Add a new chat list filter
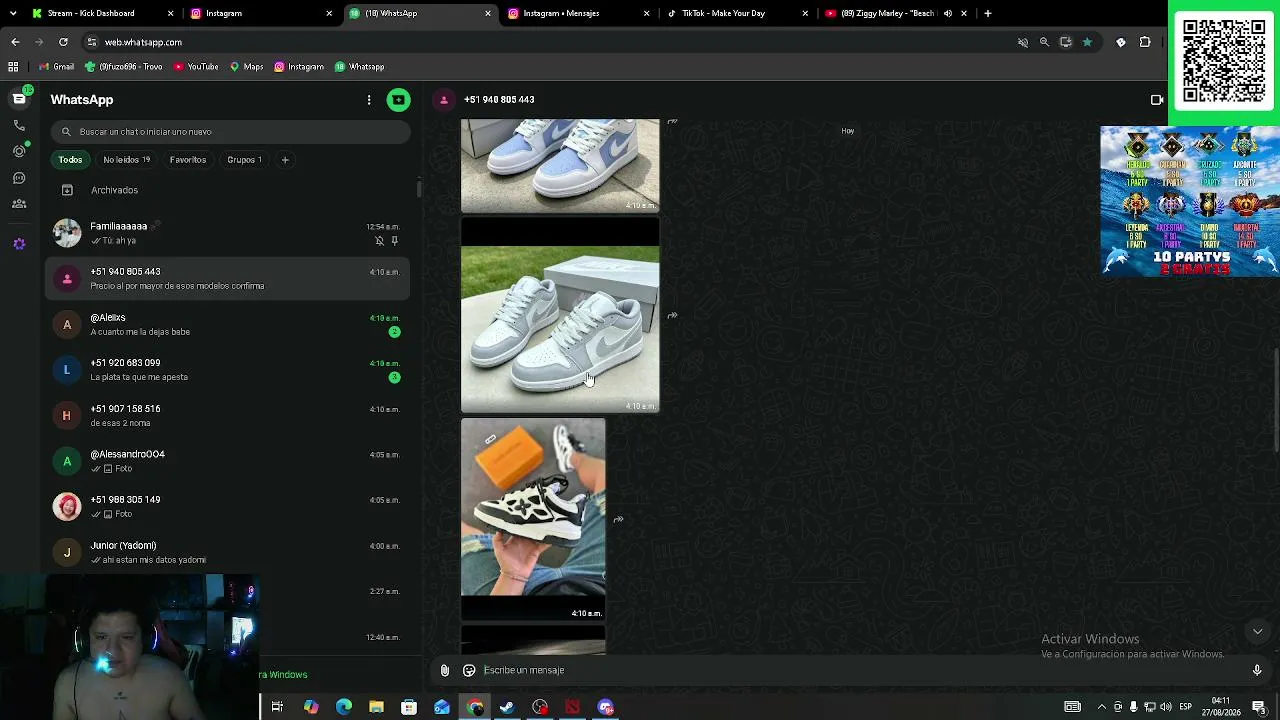Image resolution: width=1280 pixels, height=720 pixels. click(x=285, y=160)
